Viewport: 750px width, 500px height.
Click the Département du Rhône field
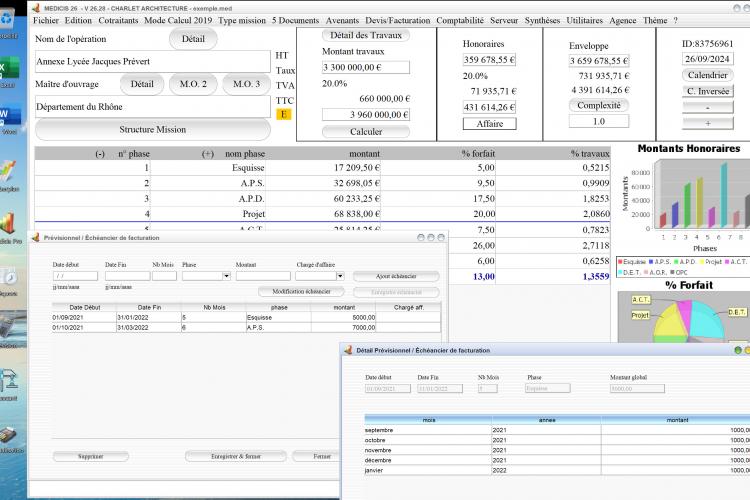[x=153, y=107]
